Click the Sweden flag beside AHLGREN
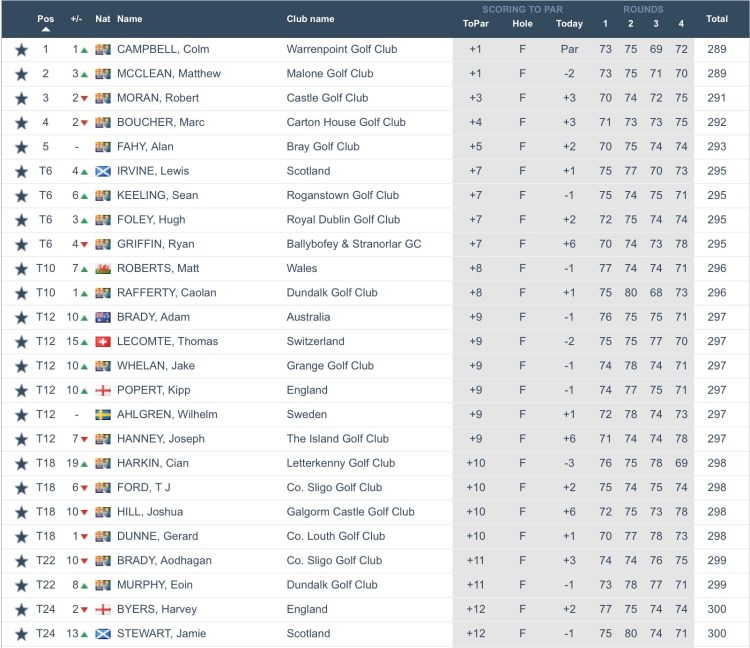This screenshot has width=750, height=648. click(x=102, y=414)
